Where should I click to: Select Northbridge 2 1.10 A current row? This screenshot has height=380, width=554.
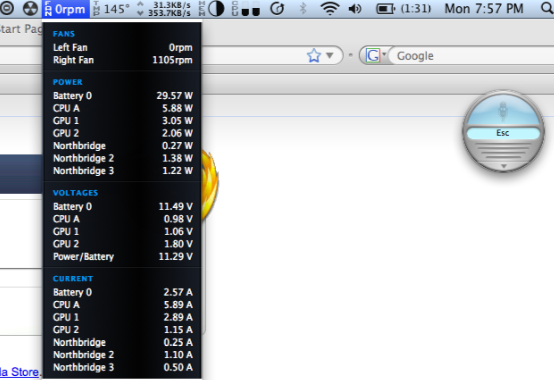pyautogui.click(x=122, y=355)
